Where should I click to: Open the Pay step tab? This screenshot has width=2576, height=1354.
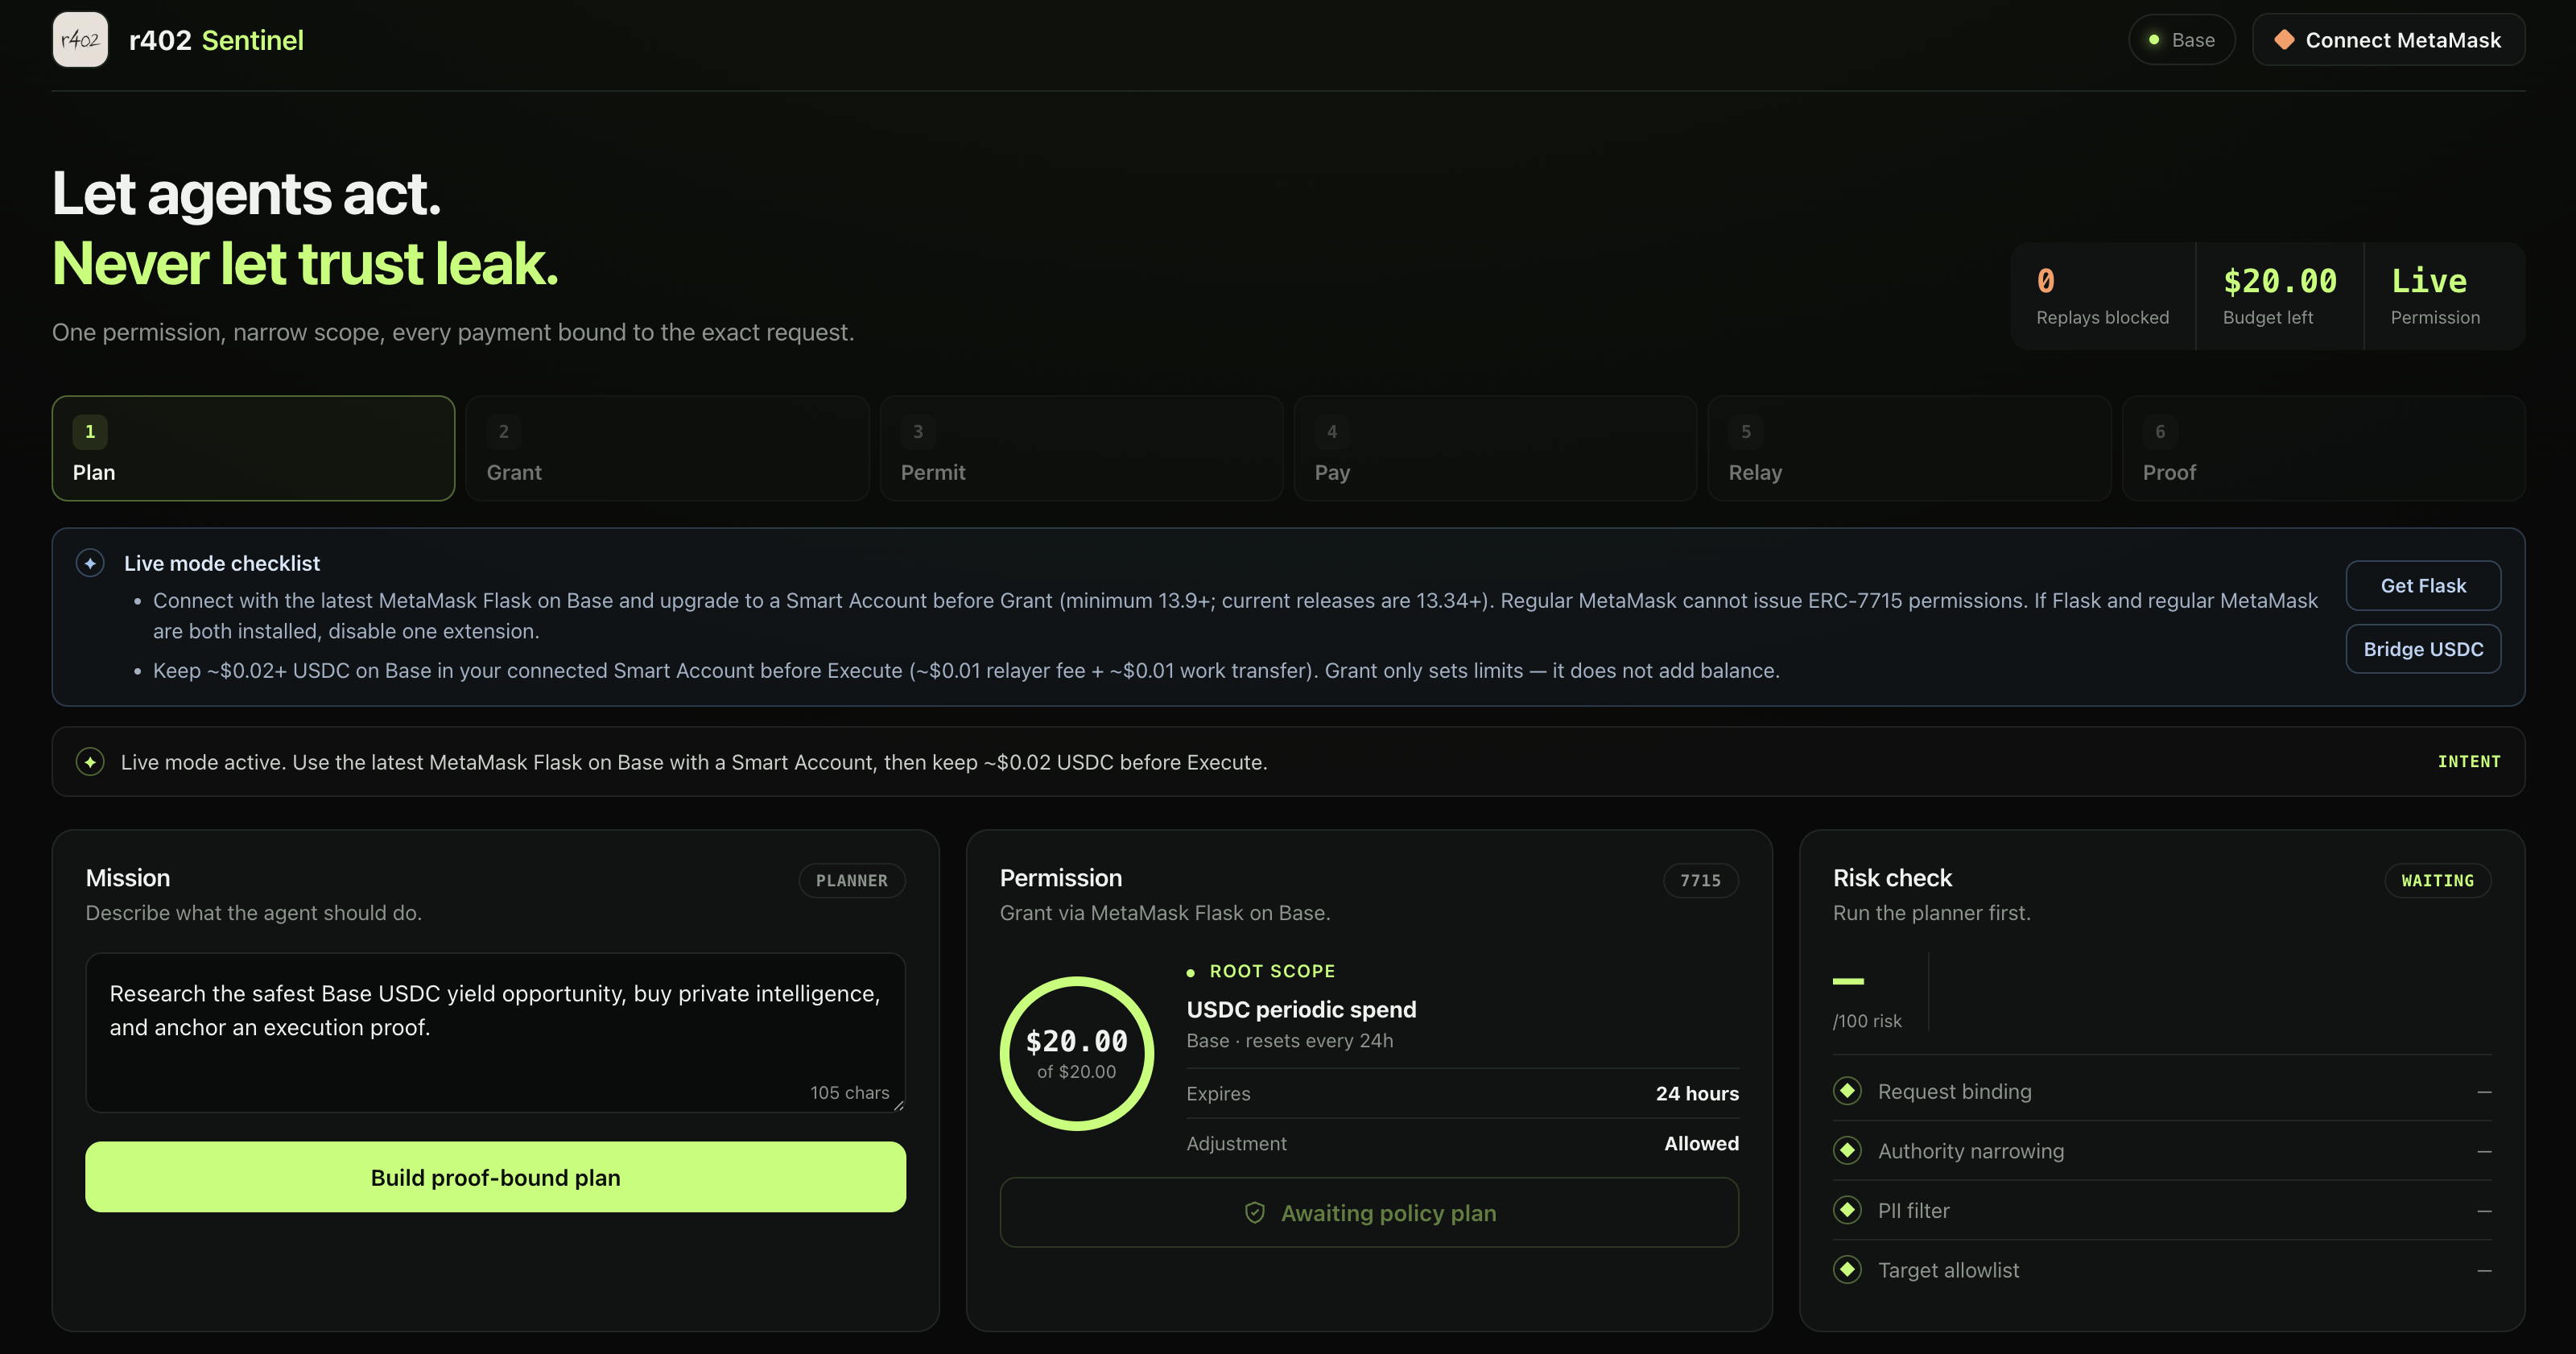point(1495,448)
